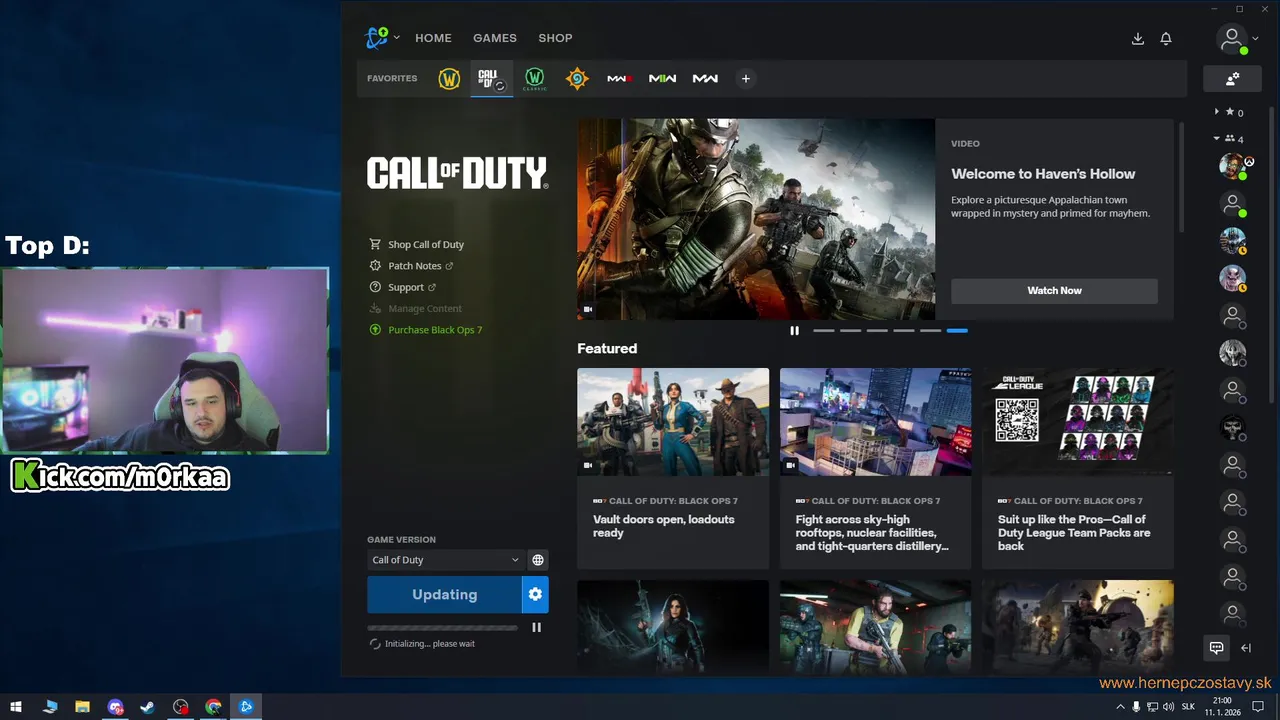Select the third carousel slide indicator
The width and height of the screenshot is (1280, 720).
pyautogui.click(x=877, y=331)
